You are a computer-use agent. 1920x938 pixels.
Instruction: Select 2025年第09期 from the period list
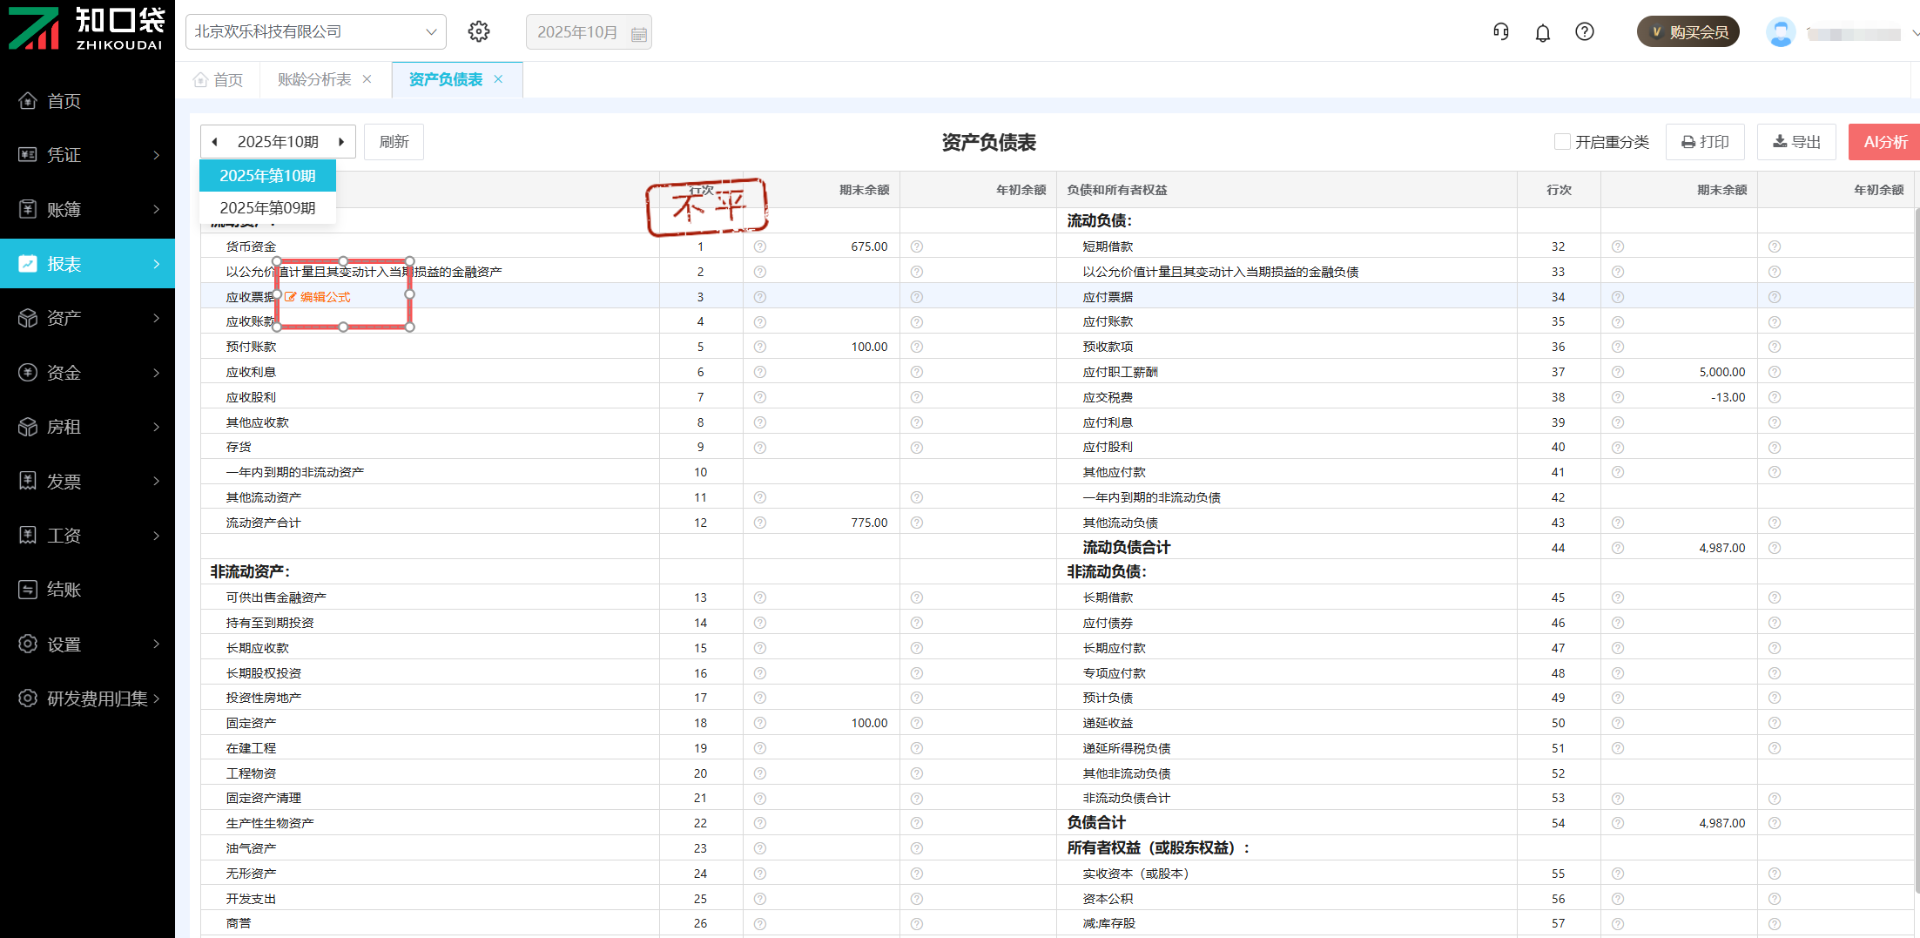[x=267, y=208]
